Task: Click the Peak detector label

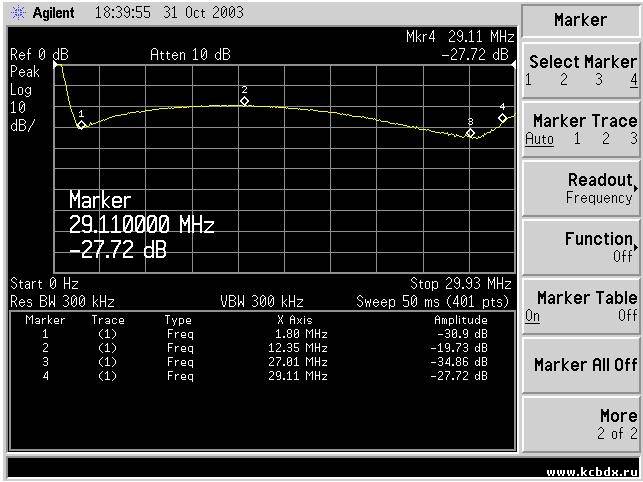Action: click(25, 72)
